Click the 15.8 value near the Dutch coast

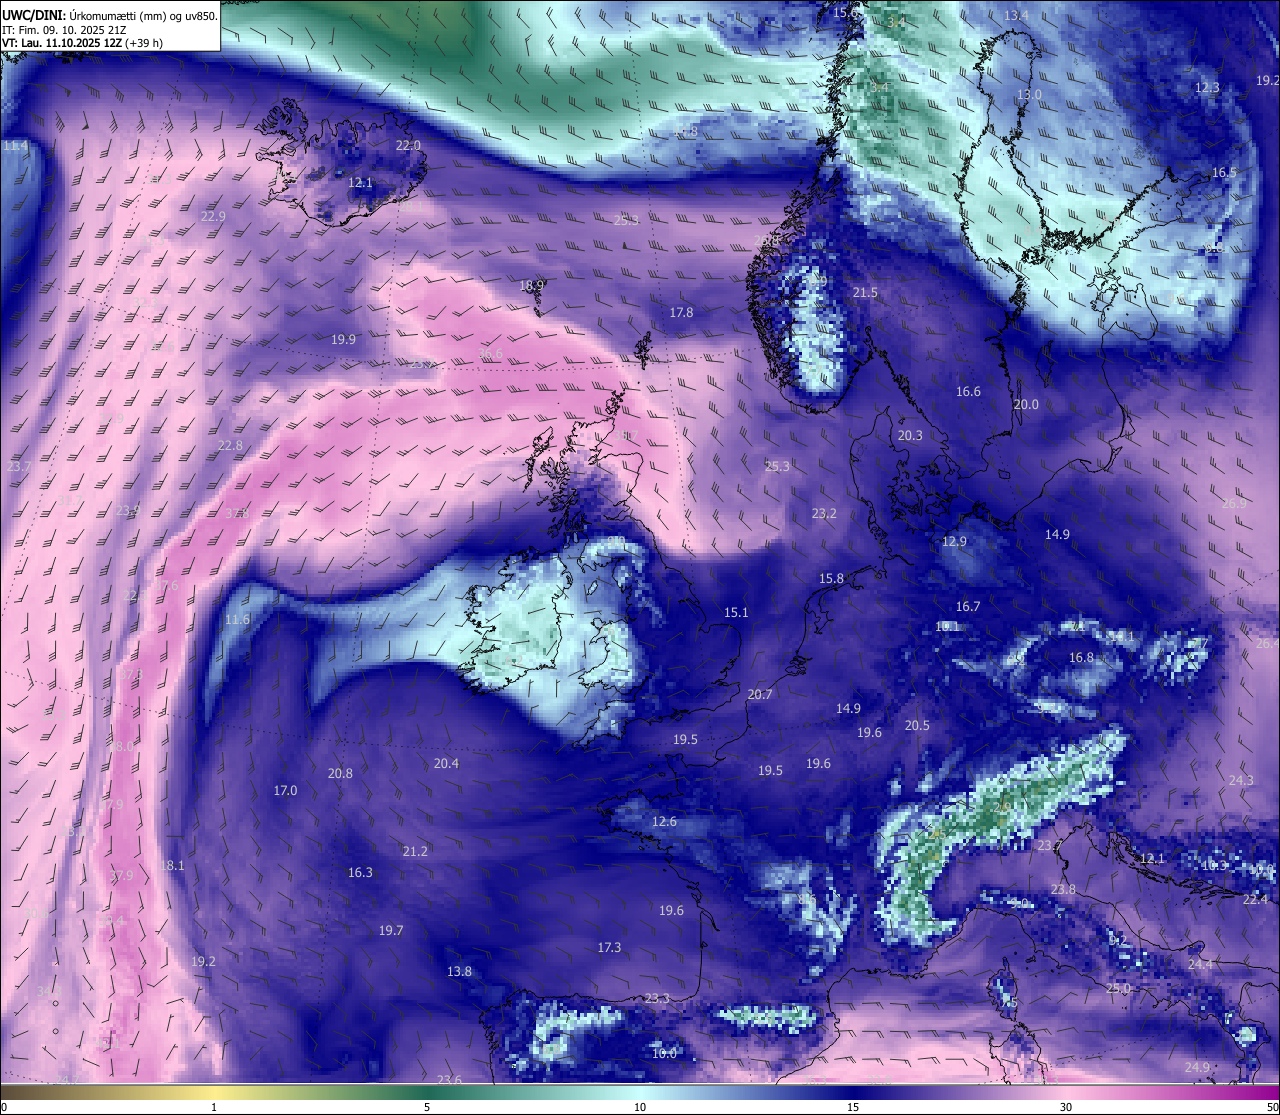point(831,578)
